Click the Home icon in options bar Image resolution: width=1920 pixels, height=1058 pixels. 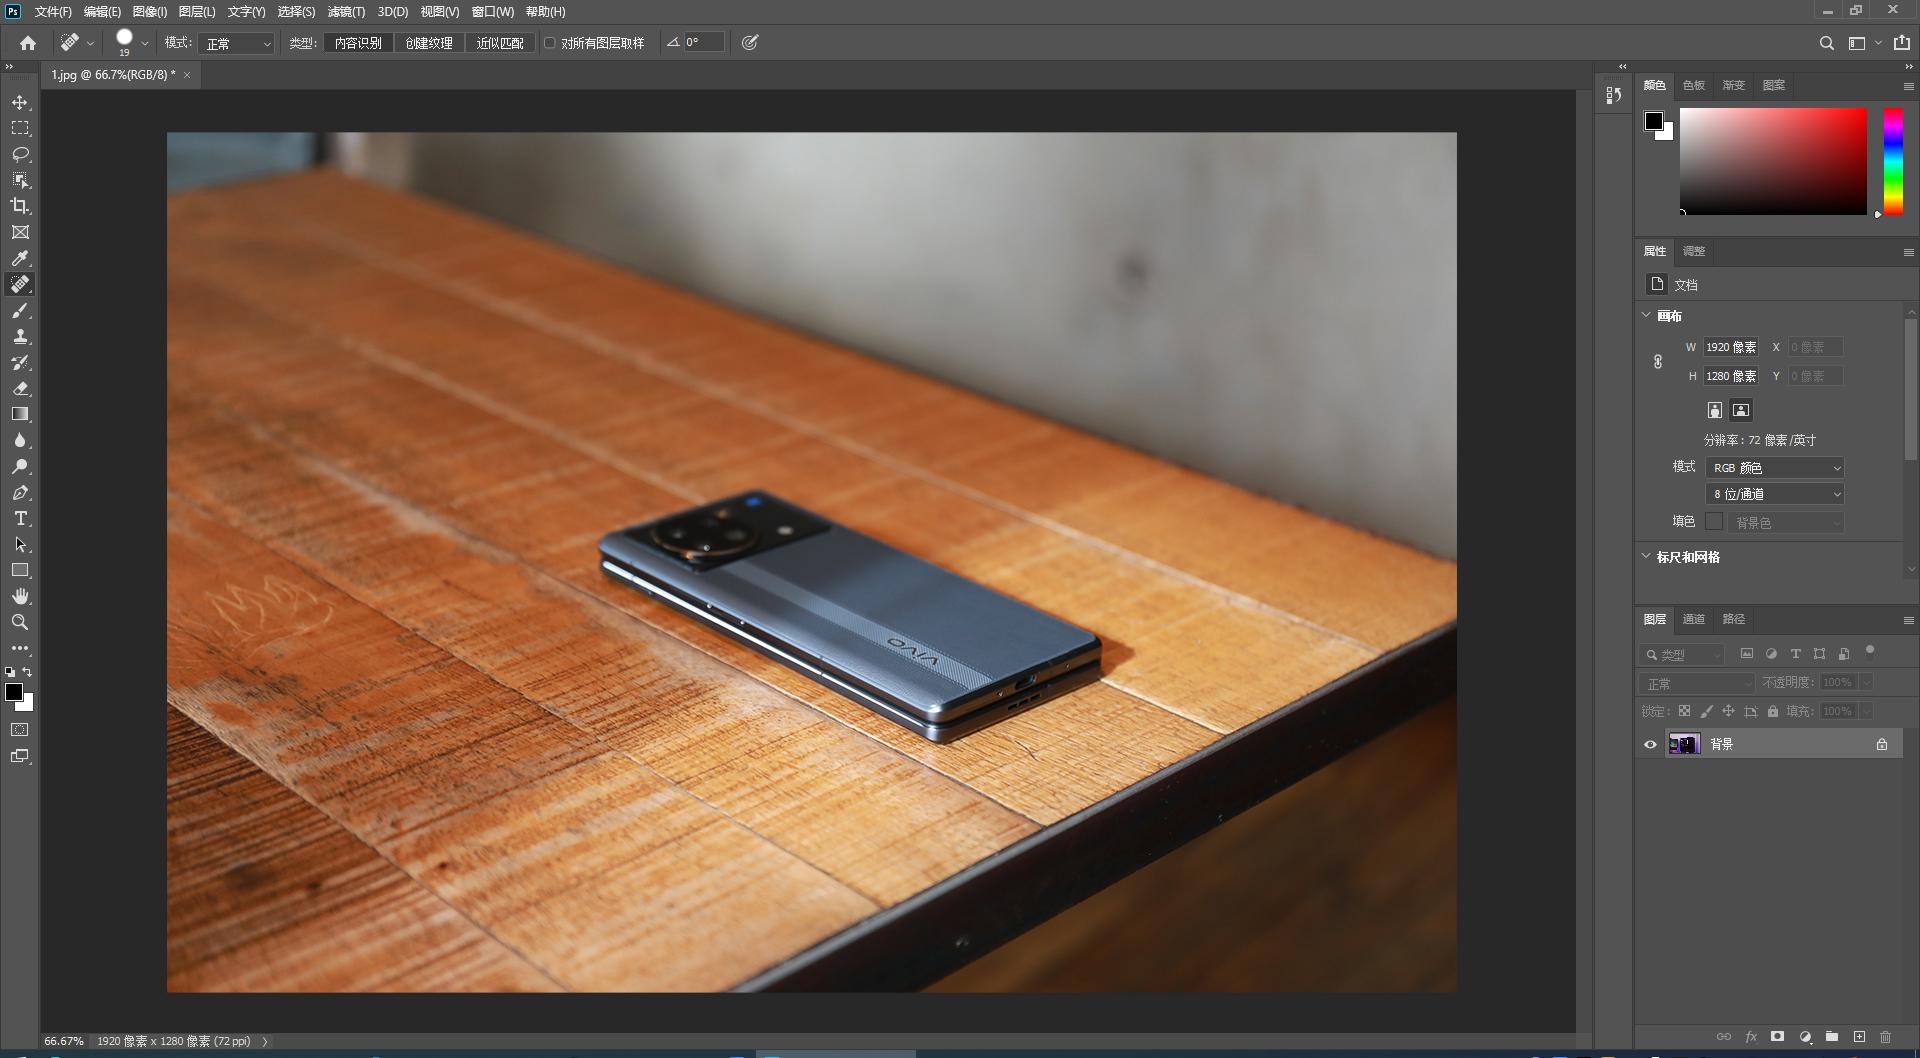(28, 43)
